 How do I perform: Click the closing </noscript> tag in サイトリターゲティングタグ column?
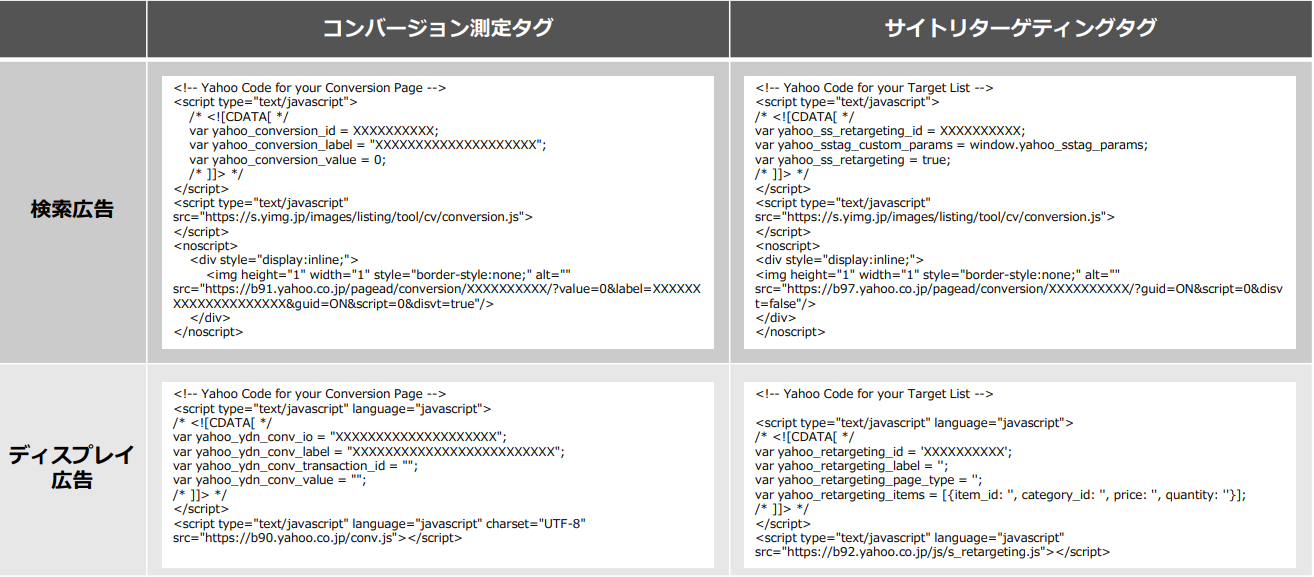click(790, 332)
